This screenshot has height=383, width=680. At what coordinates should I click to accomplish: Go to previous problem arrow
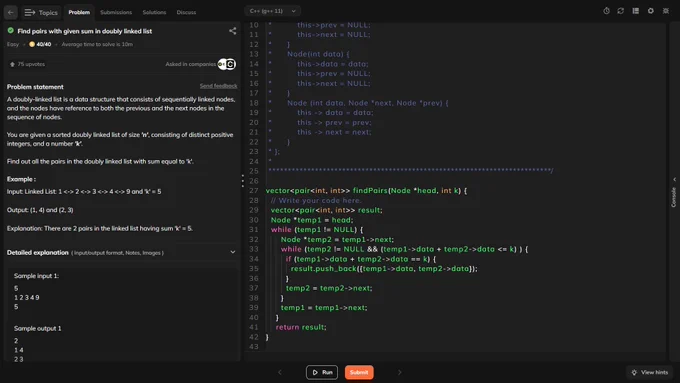[280, 372]
